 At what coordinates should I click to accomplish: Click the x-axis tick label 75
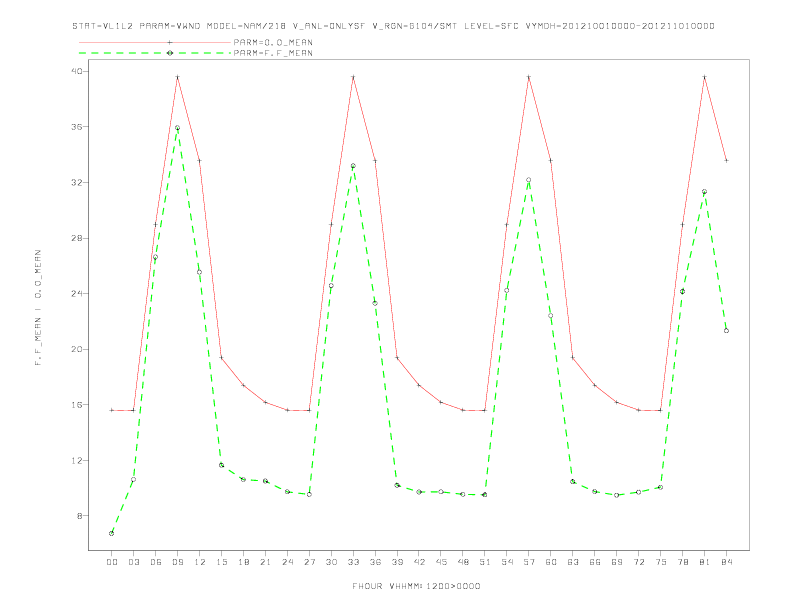point(661,562)
